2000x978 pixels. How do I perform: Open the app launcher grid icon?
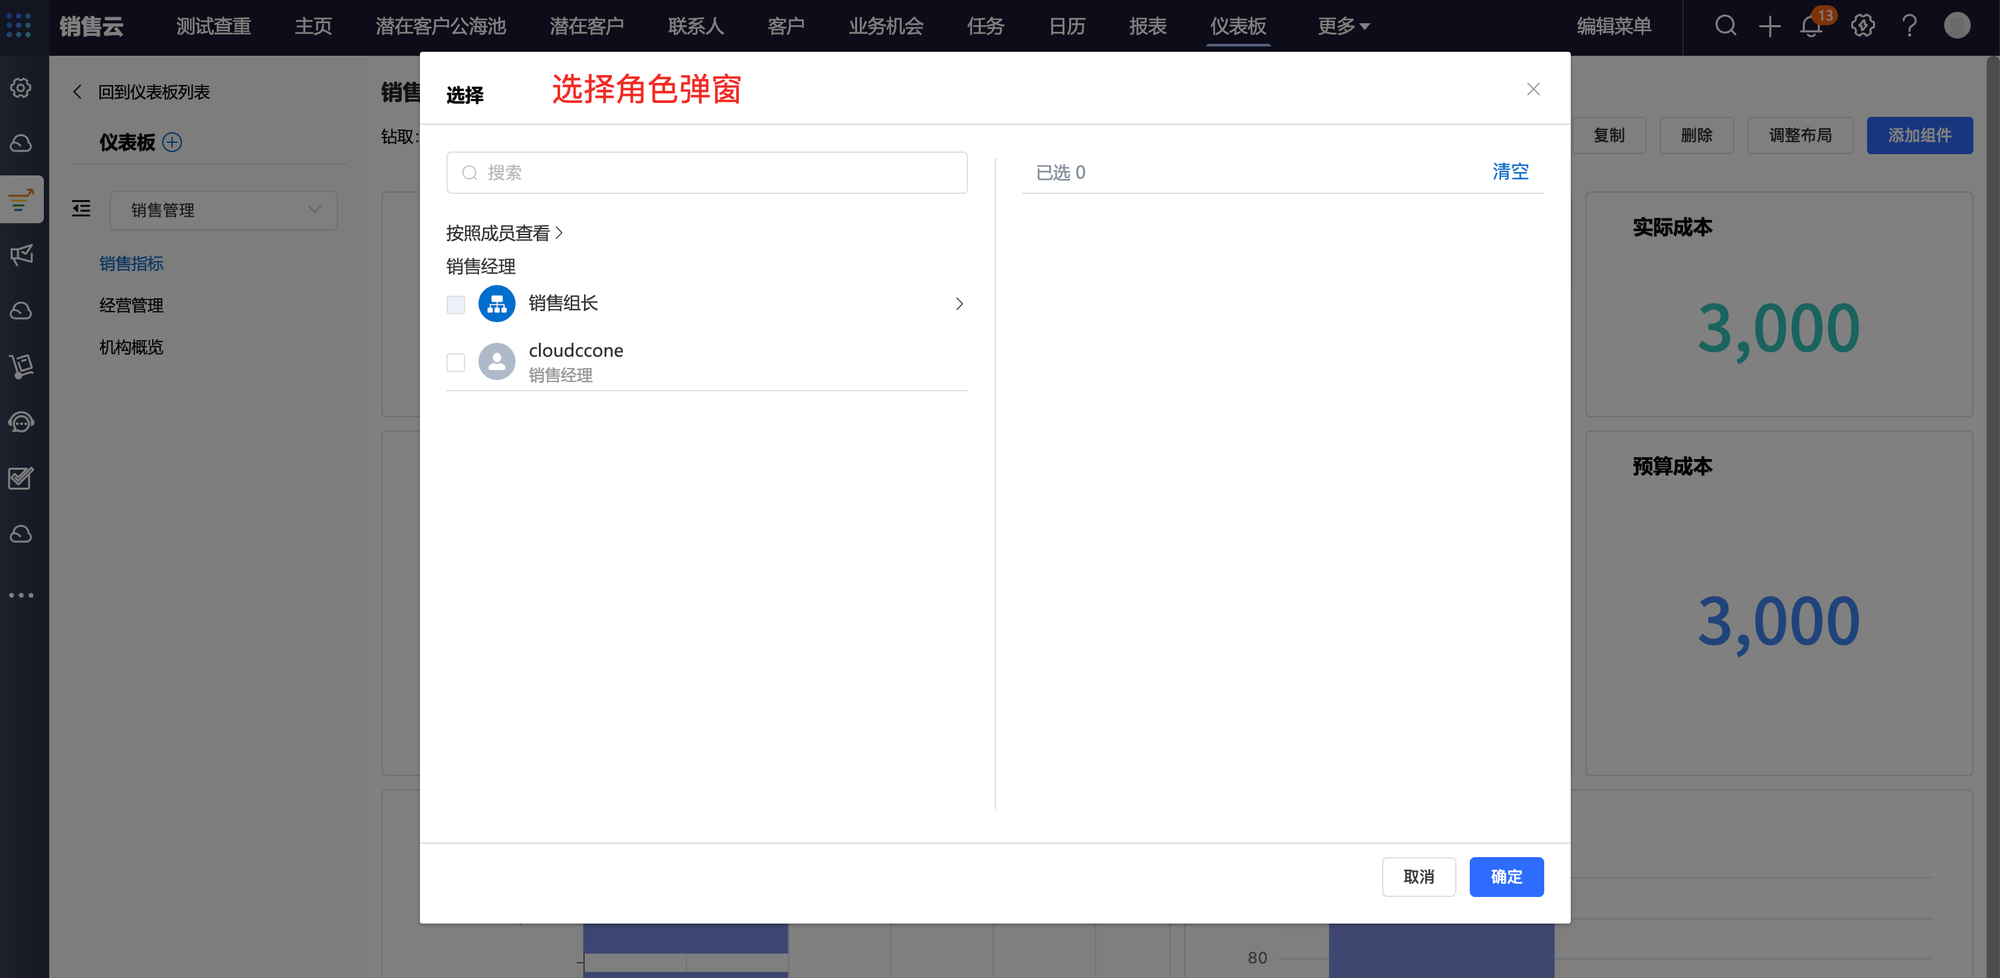click(x=18, y=25)
